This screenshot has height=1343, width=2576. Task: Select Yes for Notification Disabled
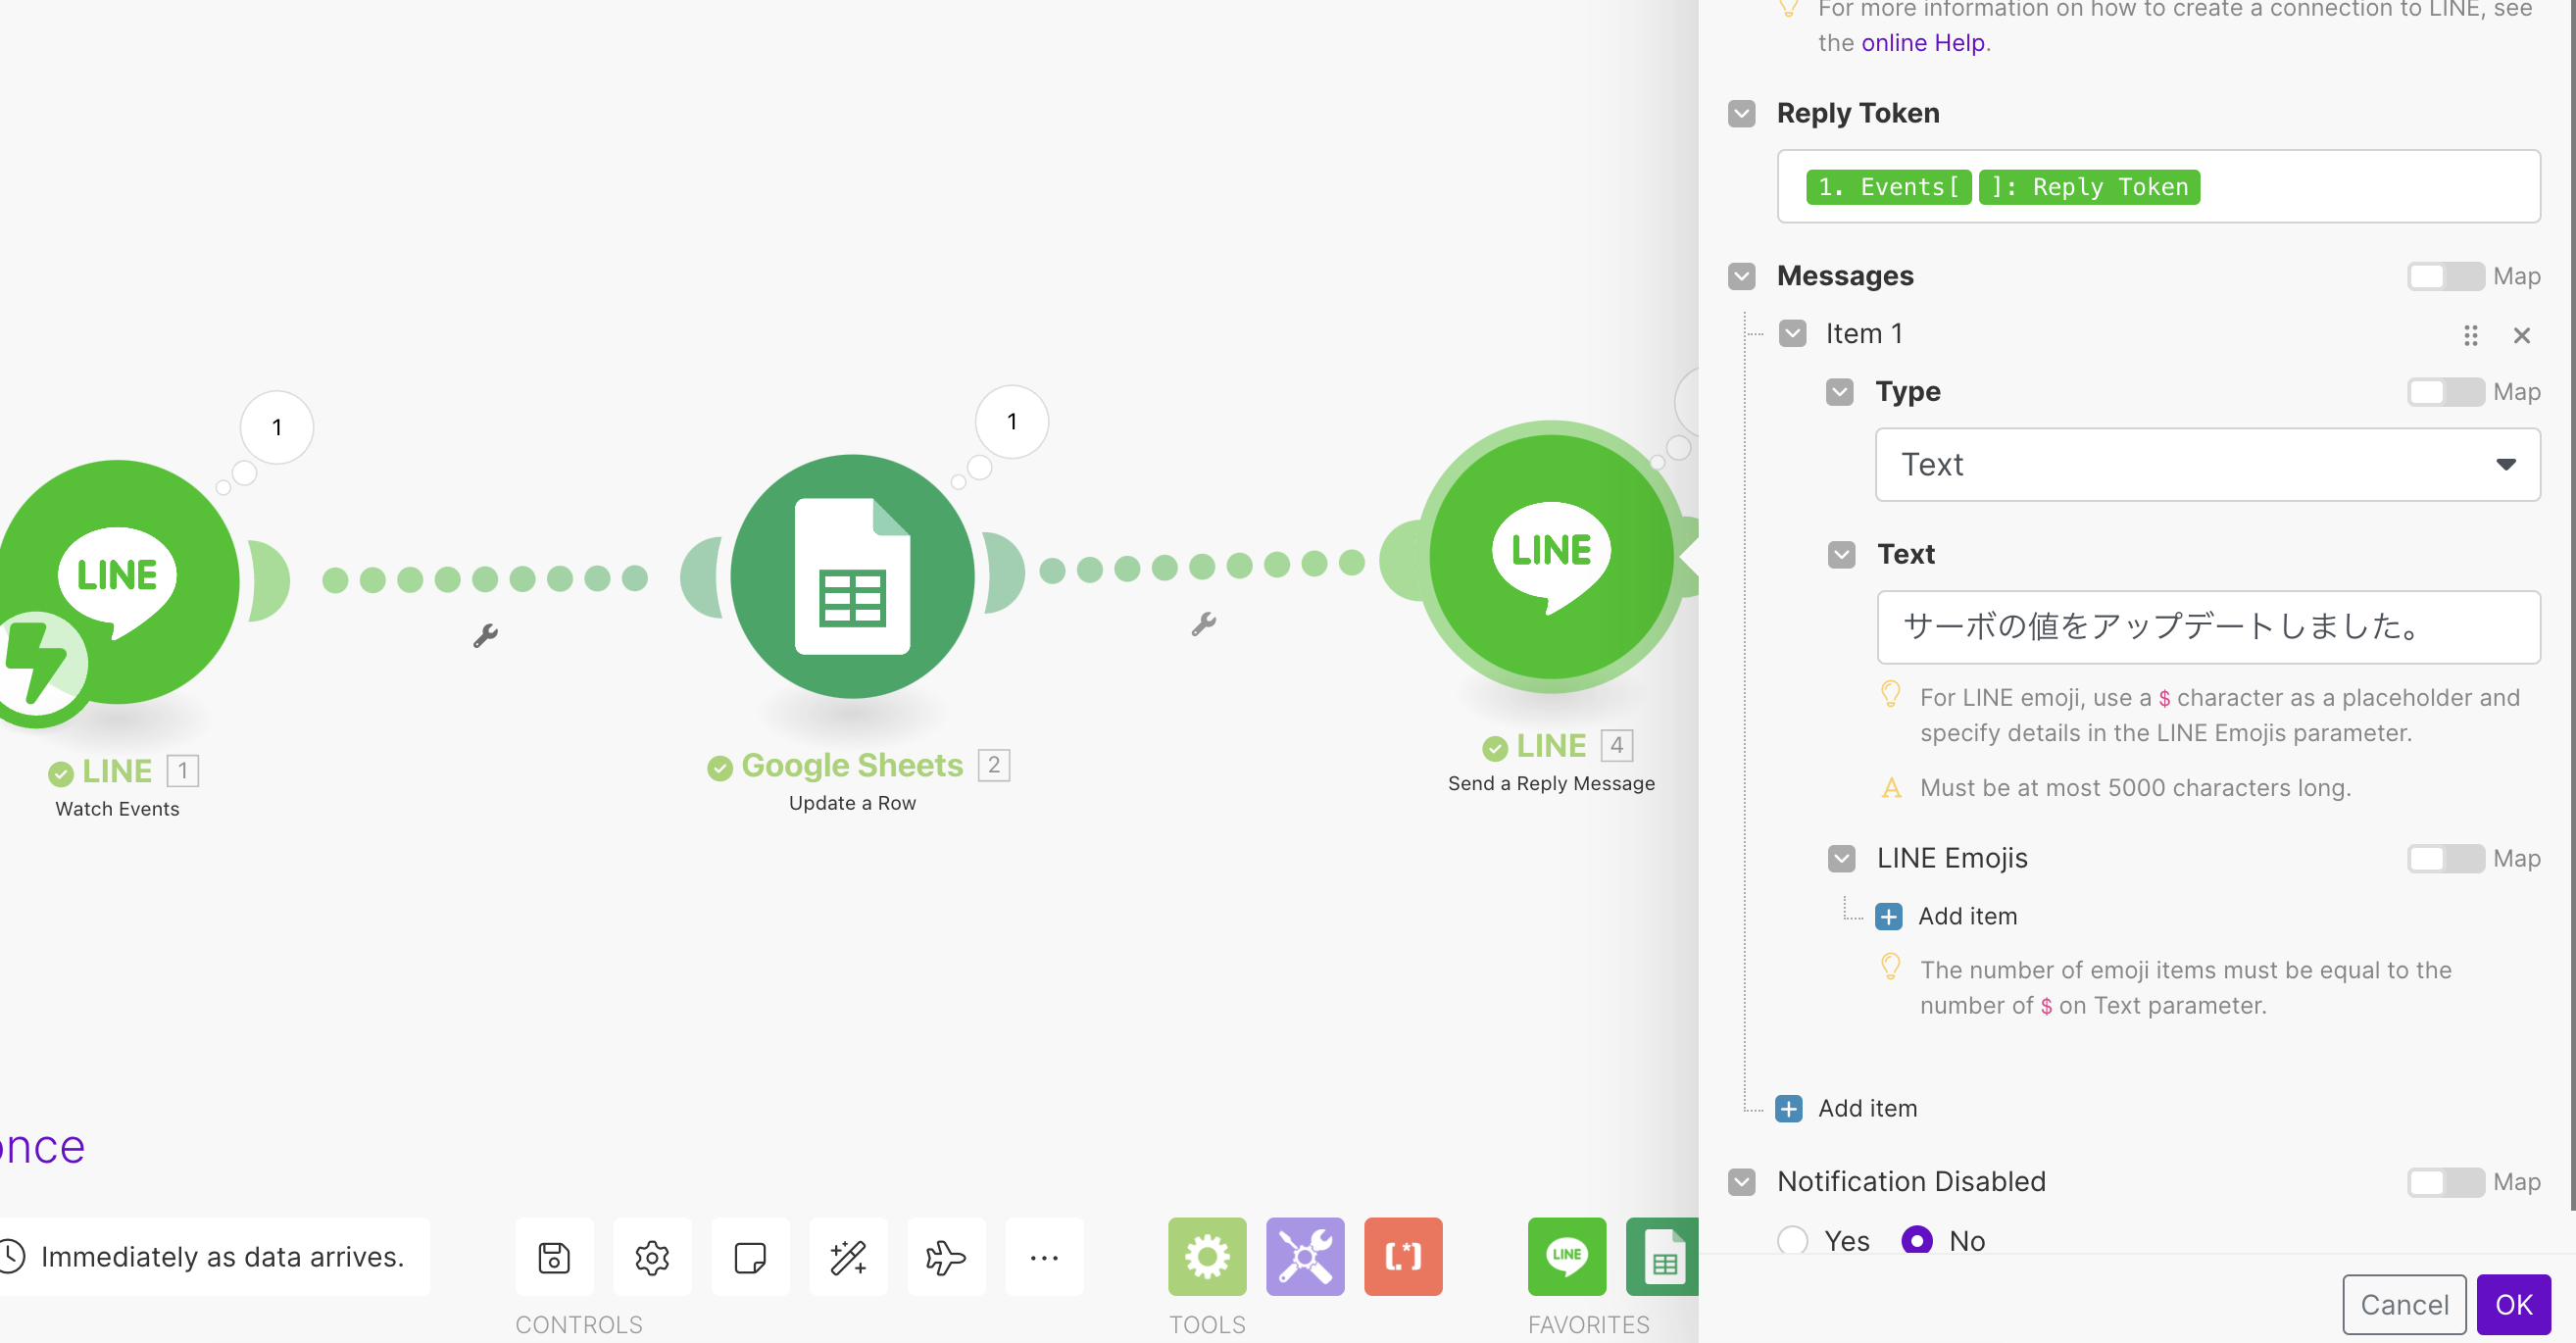tap(1793, 1240)
